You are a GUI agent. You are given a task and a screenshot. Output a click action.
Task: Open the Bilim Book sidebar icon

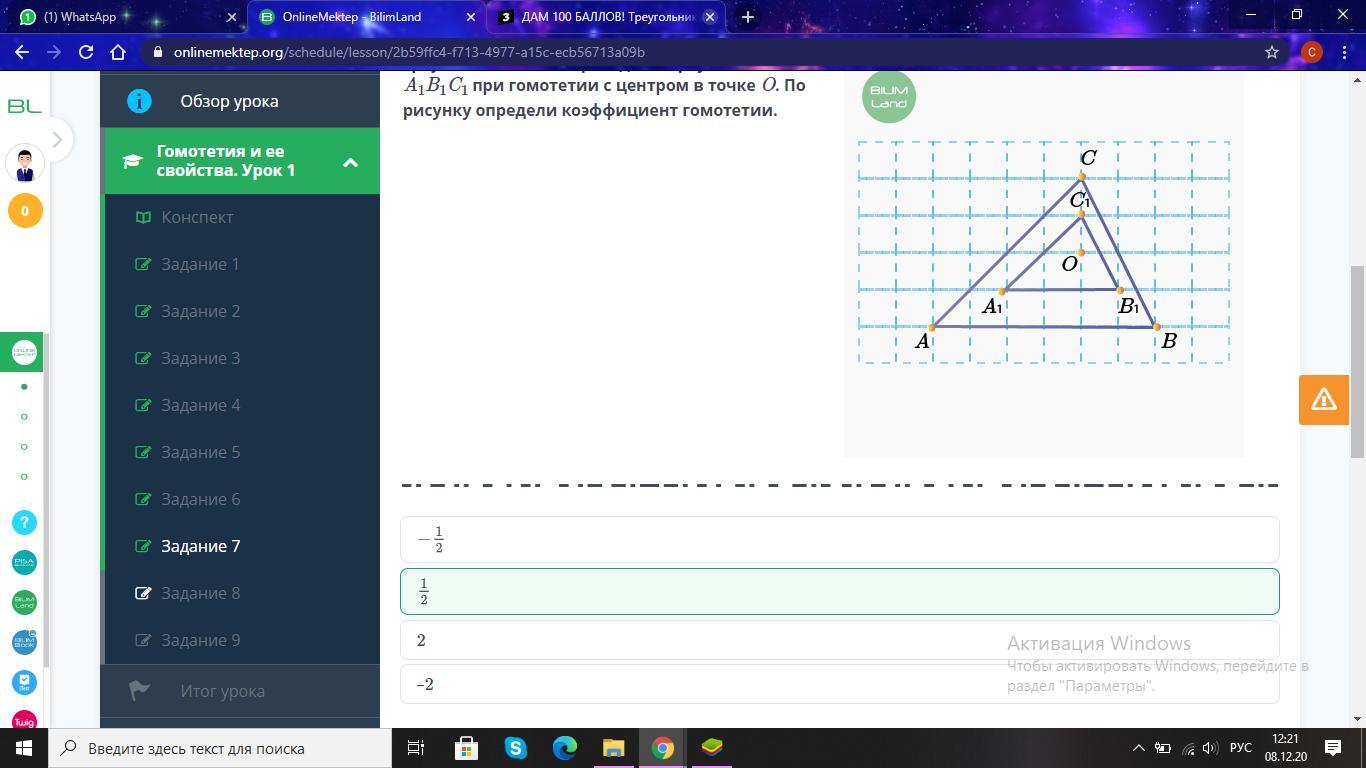[24, 642]
